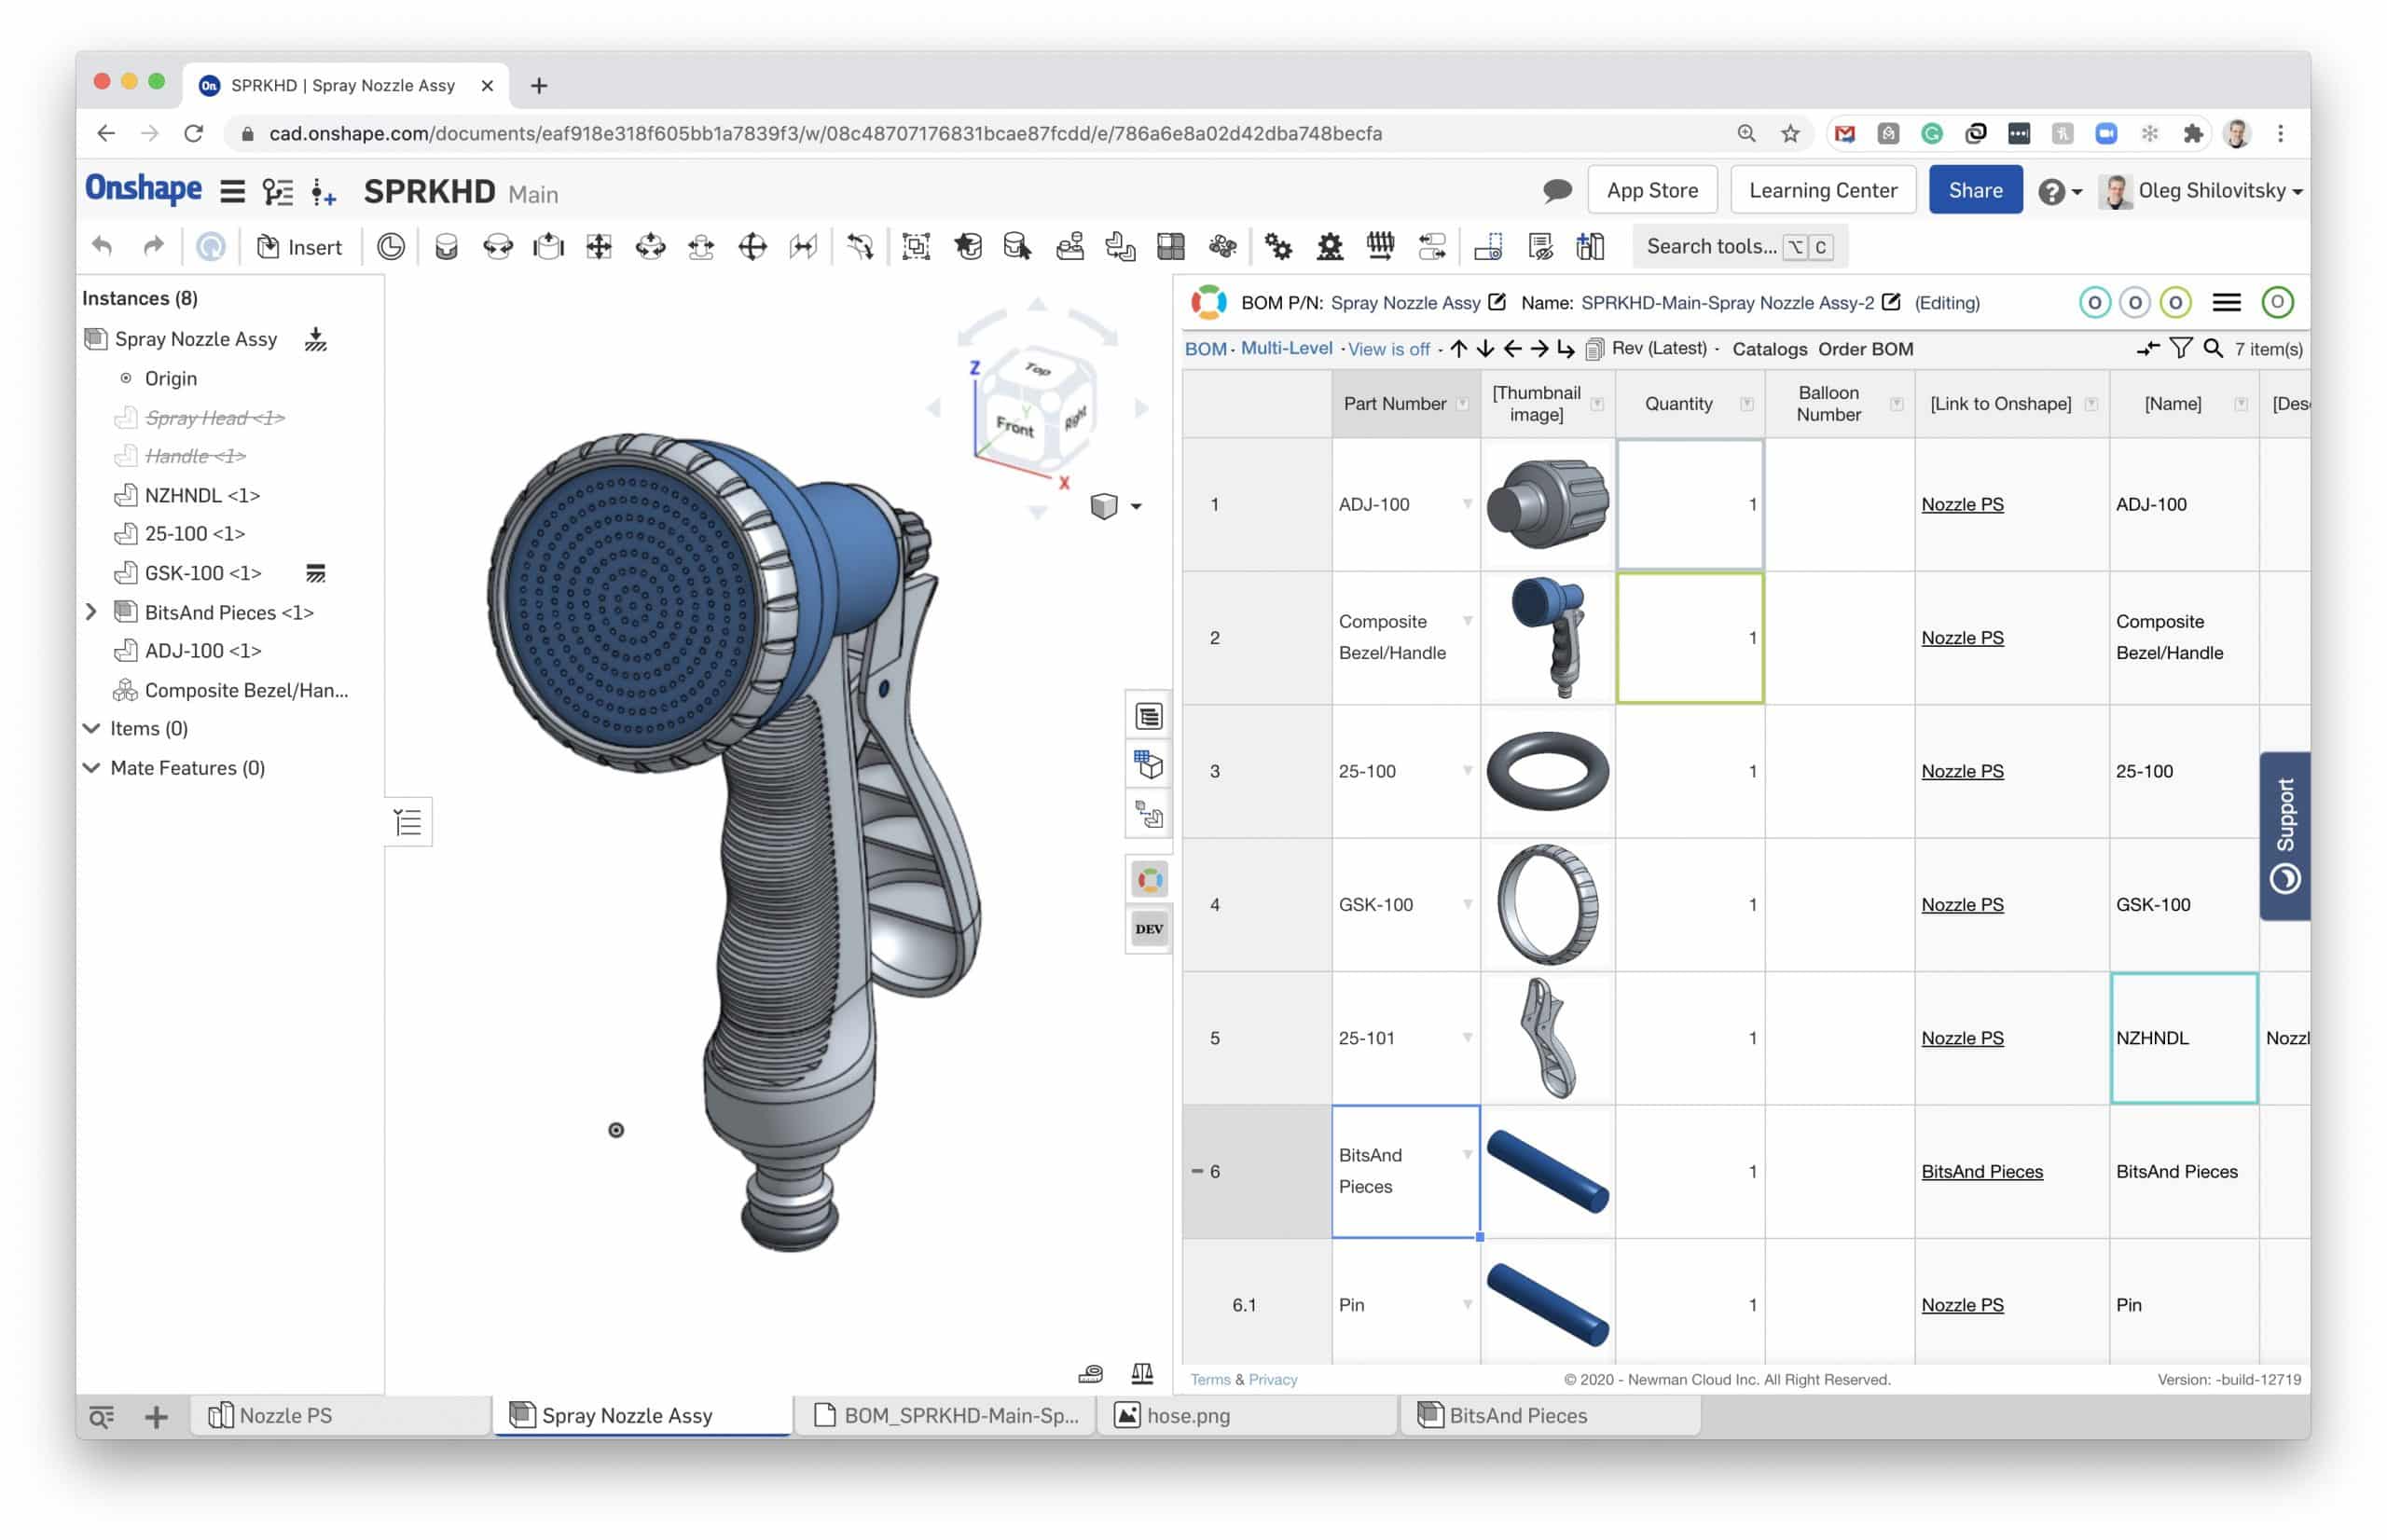Click the GSK-100 ring thumbnail image
Image resolution: width=2387 pixels, height=1540 pixels.
1547,904
